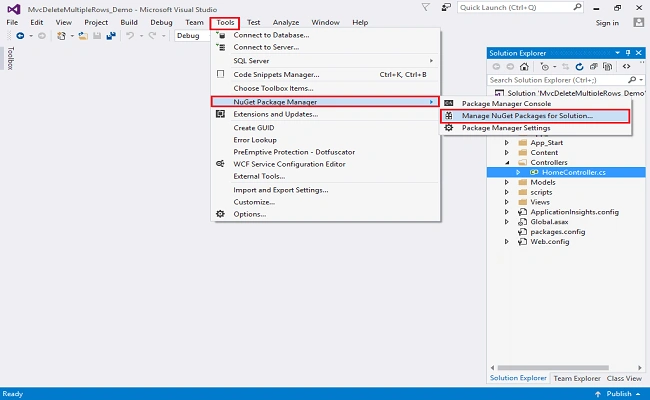This screenshot has height=400, width=650.
Task: Click the notifications filter flag icon
Action: (425, 7)
